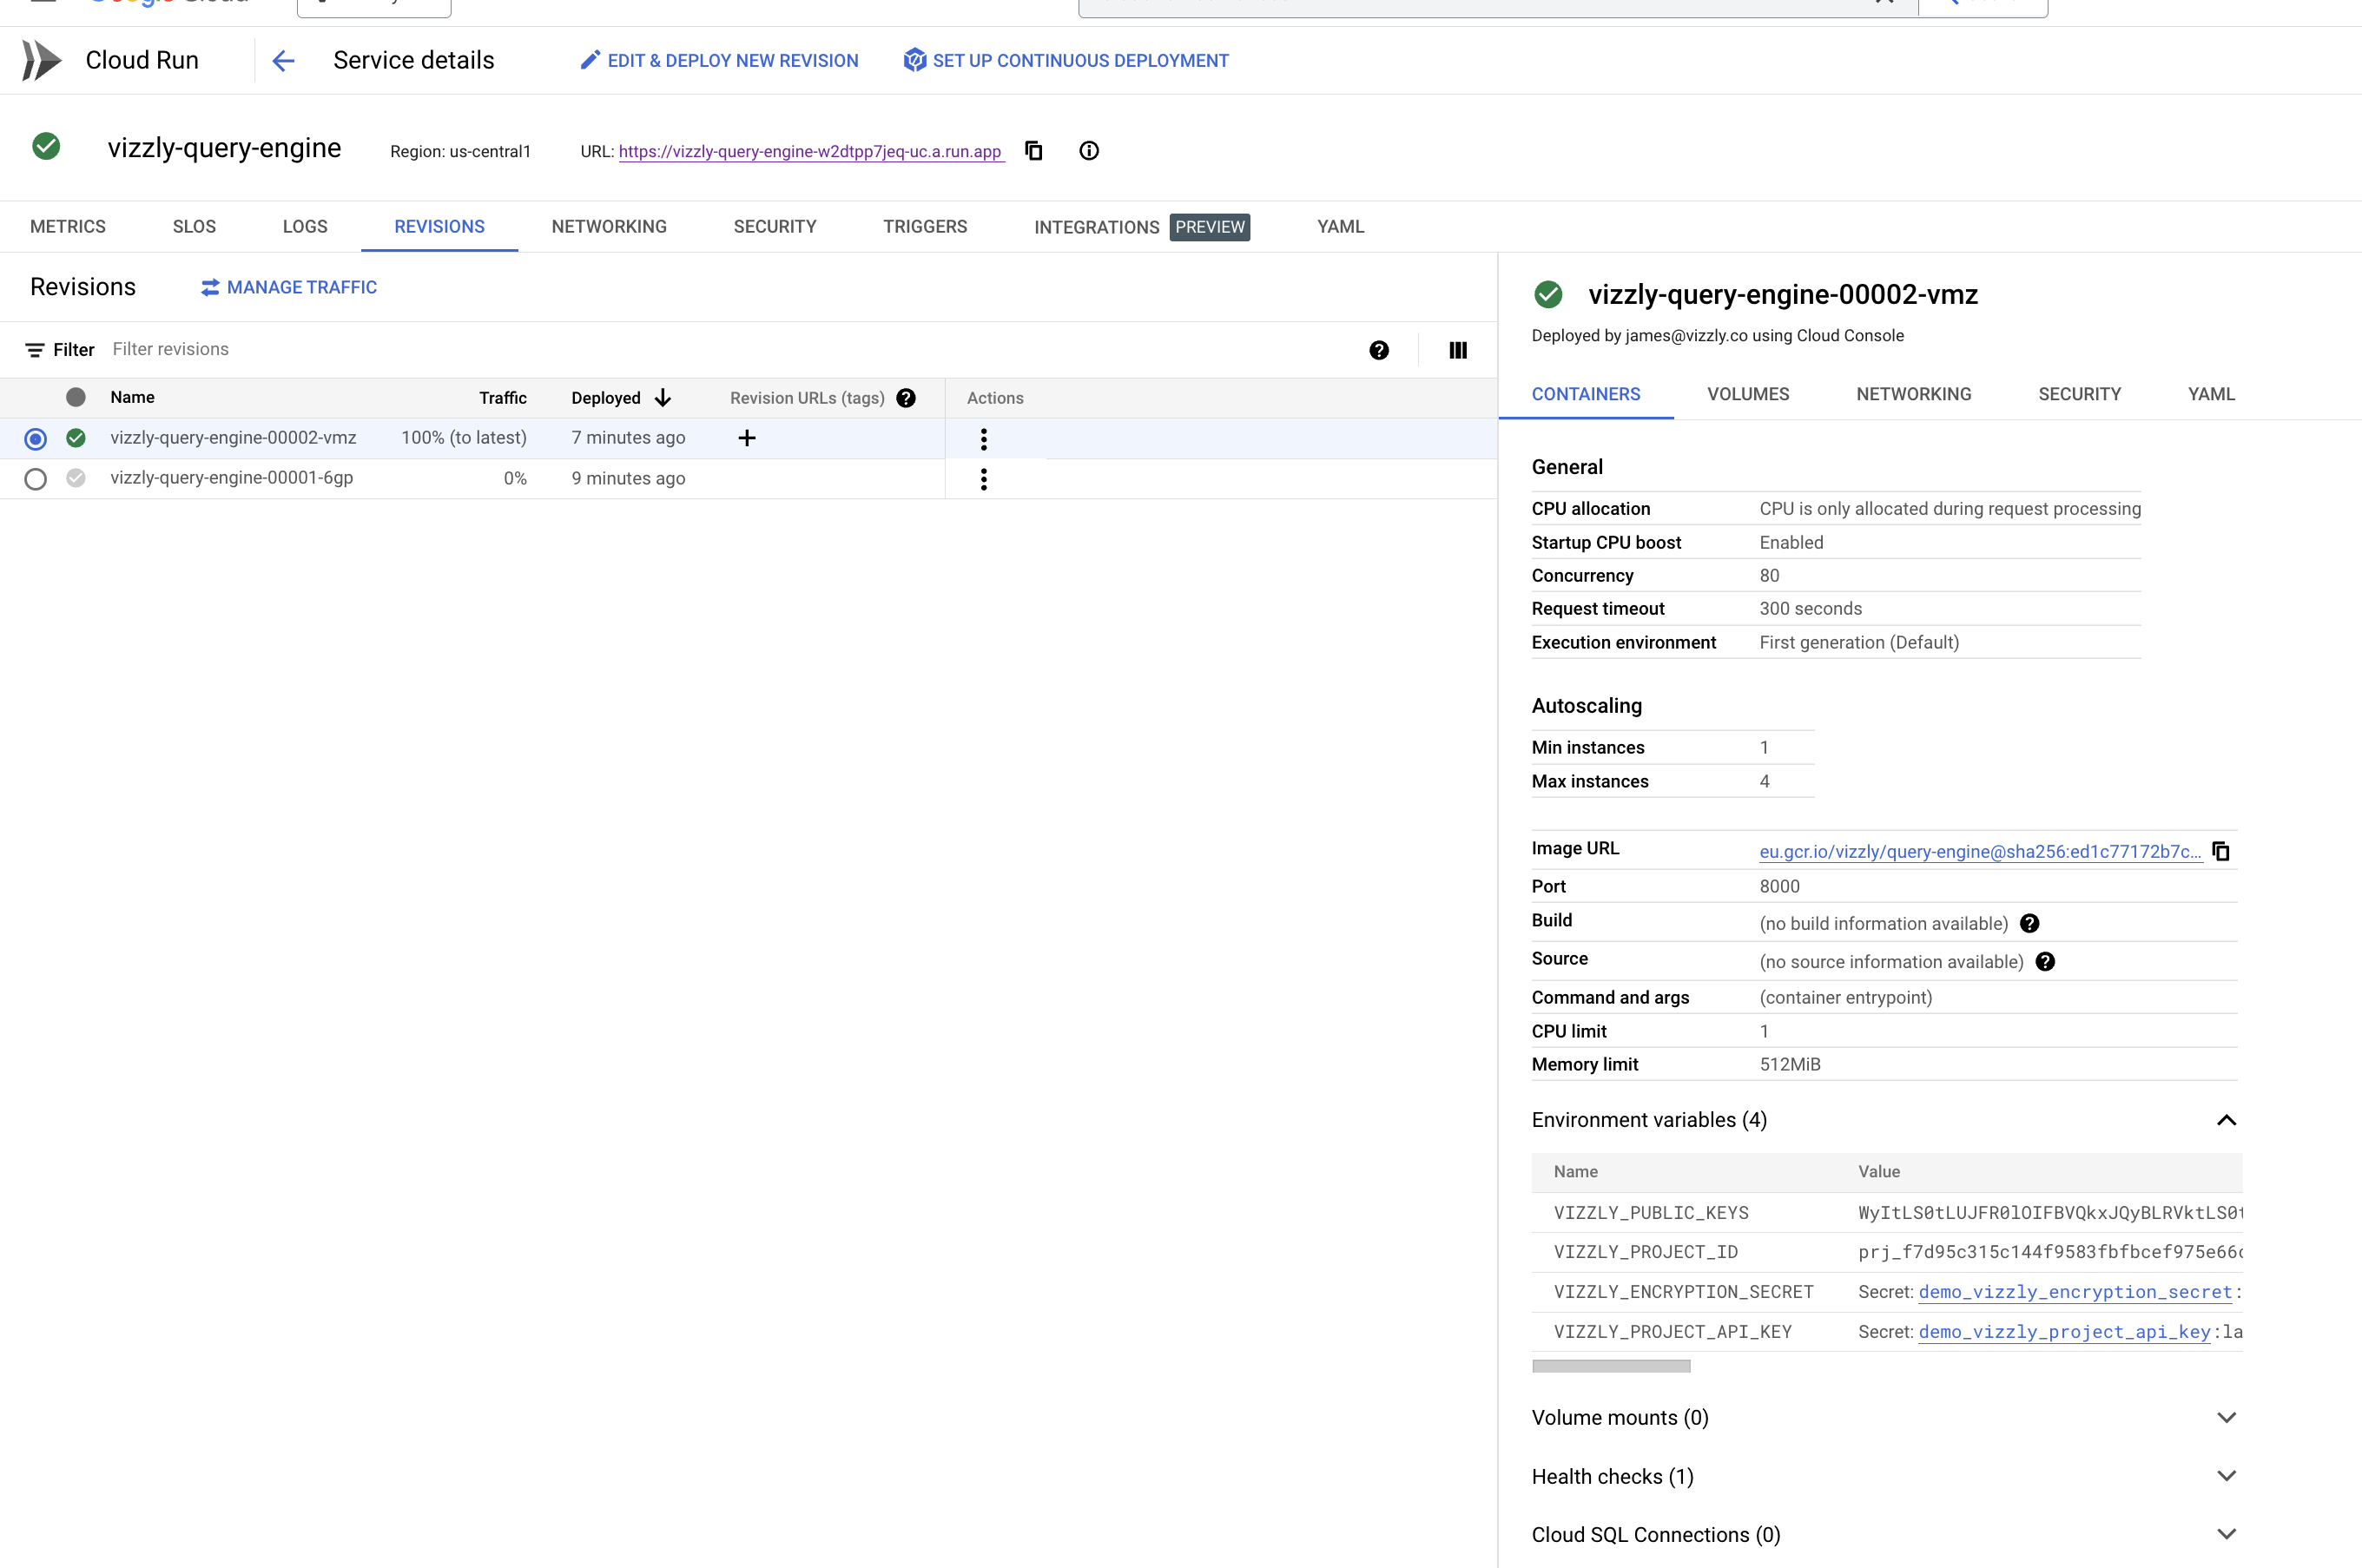This screenshot has width=2362, height=1568.
Task: Click grey status icon of 00001-6gp row
Action: pyautogui.click(x=76, y=478)
